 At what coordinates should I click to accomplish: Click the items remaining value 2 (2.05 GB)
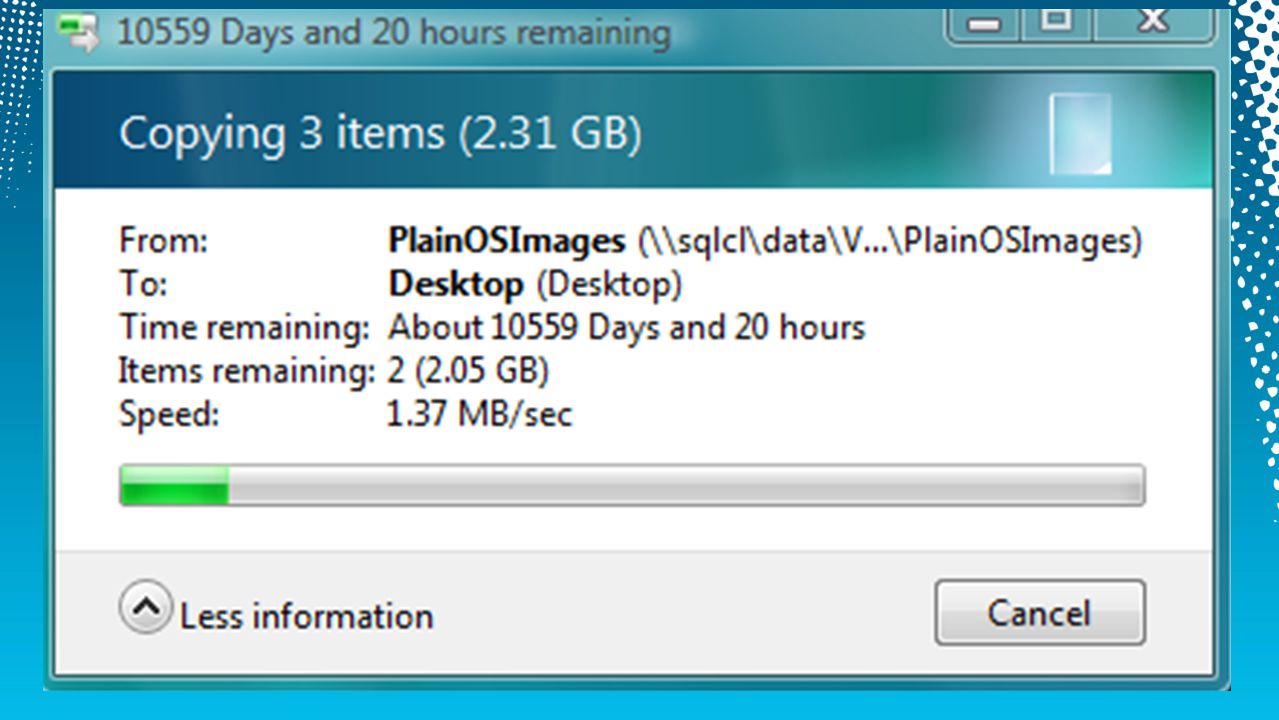pyautogui.click(x=468, y=371)
